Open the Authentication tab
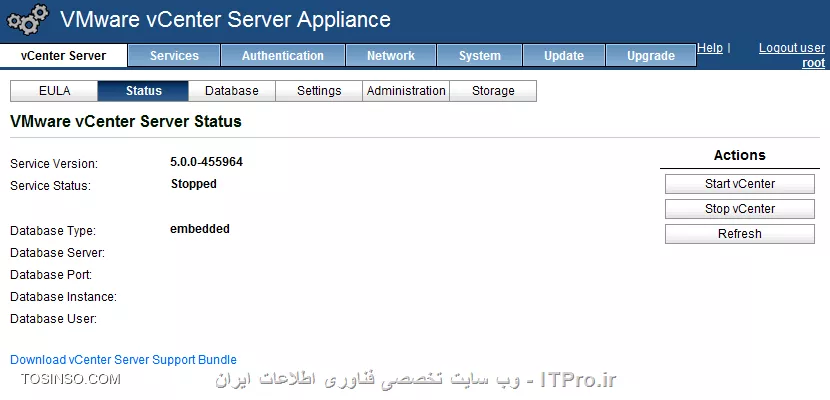The image size is (830, 400). (x=283, y=56)
